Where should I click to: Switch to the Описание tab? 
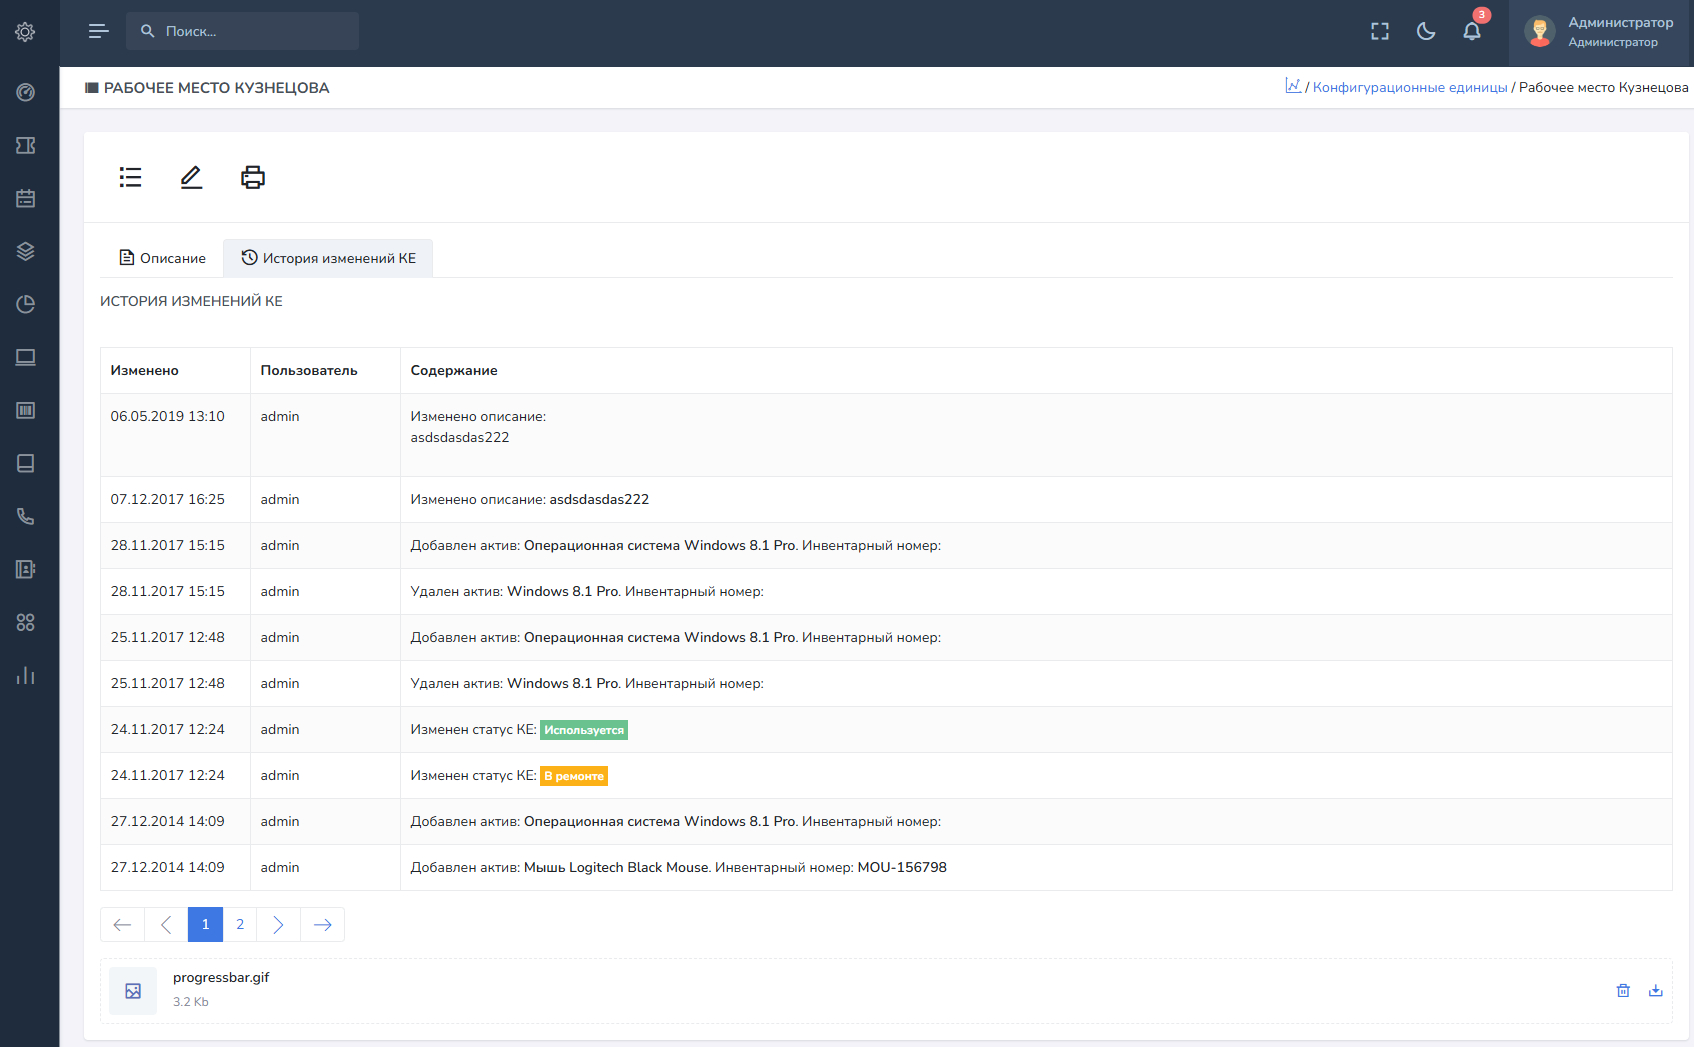pyautogui.click(x=162, y=258)
